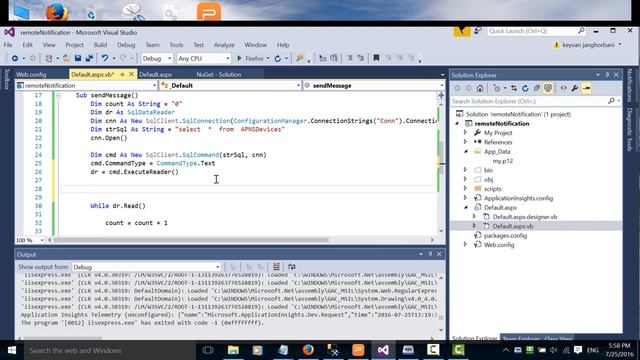640x360 pixels.
Task: Toggle auto hide on Output panel
Action: pos(430,254)
